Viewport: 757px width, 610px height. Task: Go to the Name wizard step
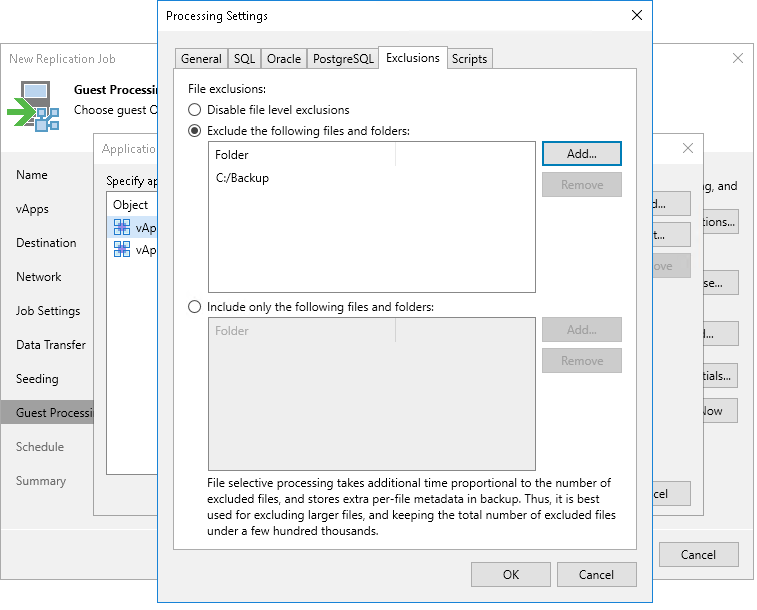tap(32, 175)
